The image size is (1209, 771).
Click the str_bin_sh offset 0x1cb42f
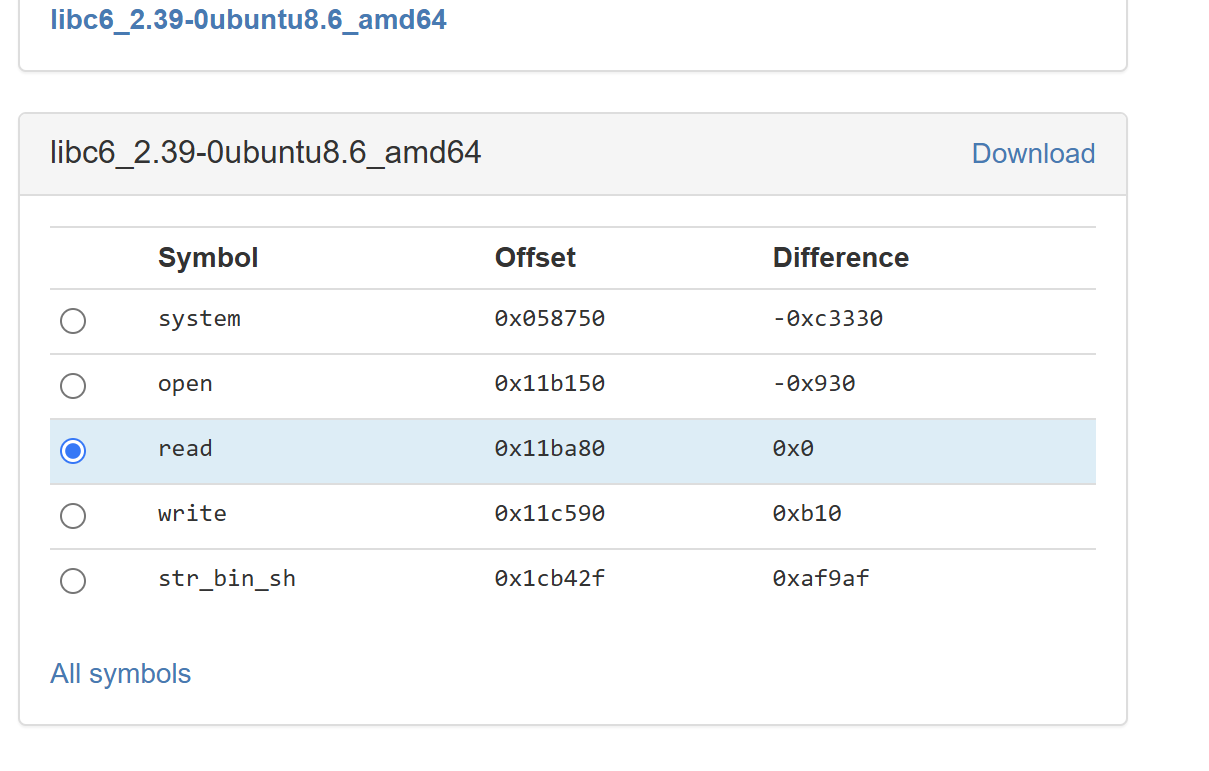pyautogui.click(x=549, y=579)
